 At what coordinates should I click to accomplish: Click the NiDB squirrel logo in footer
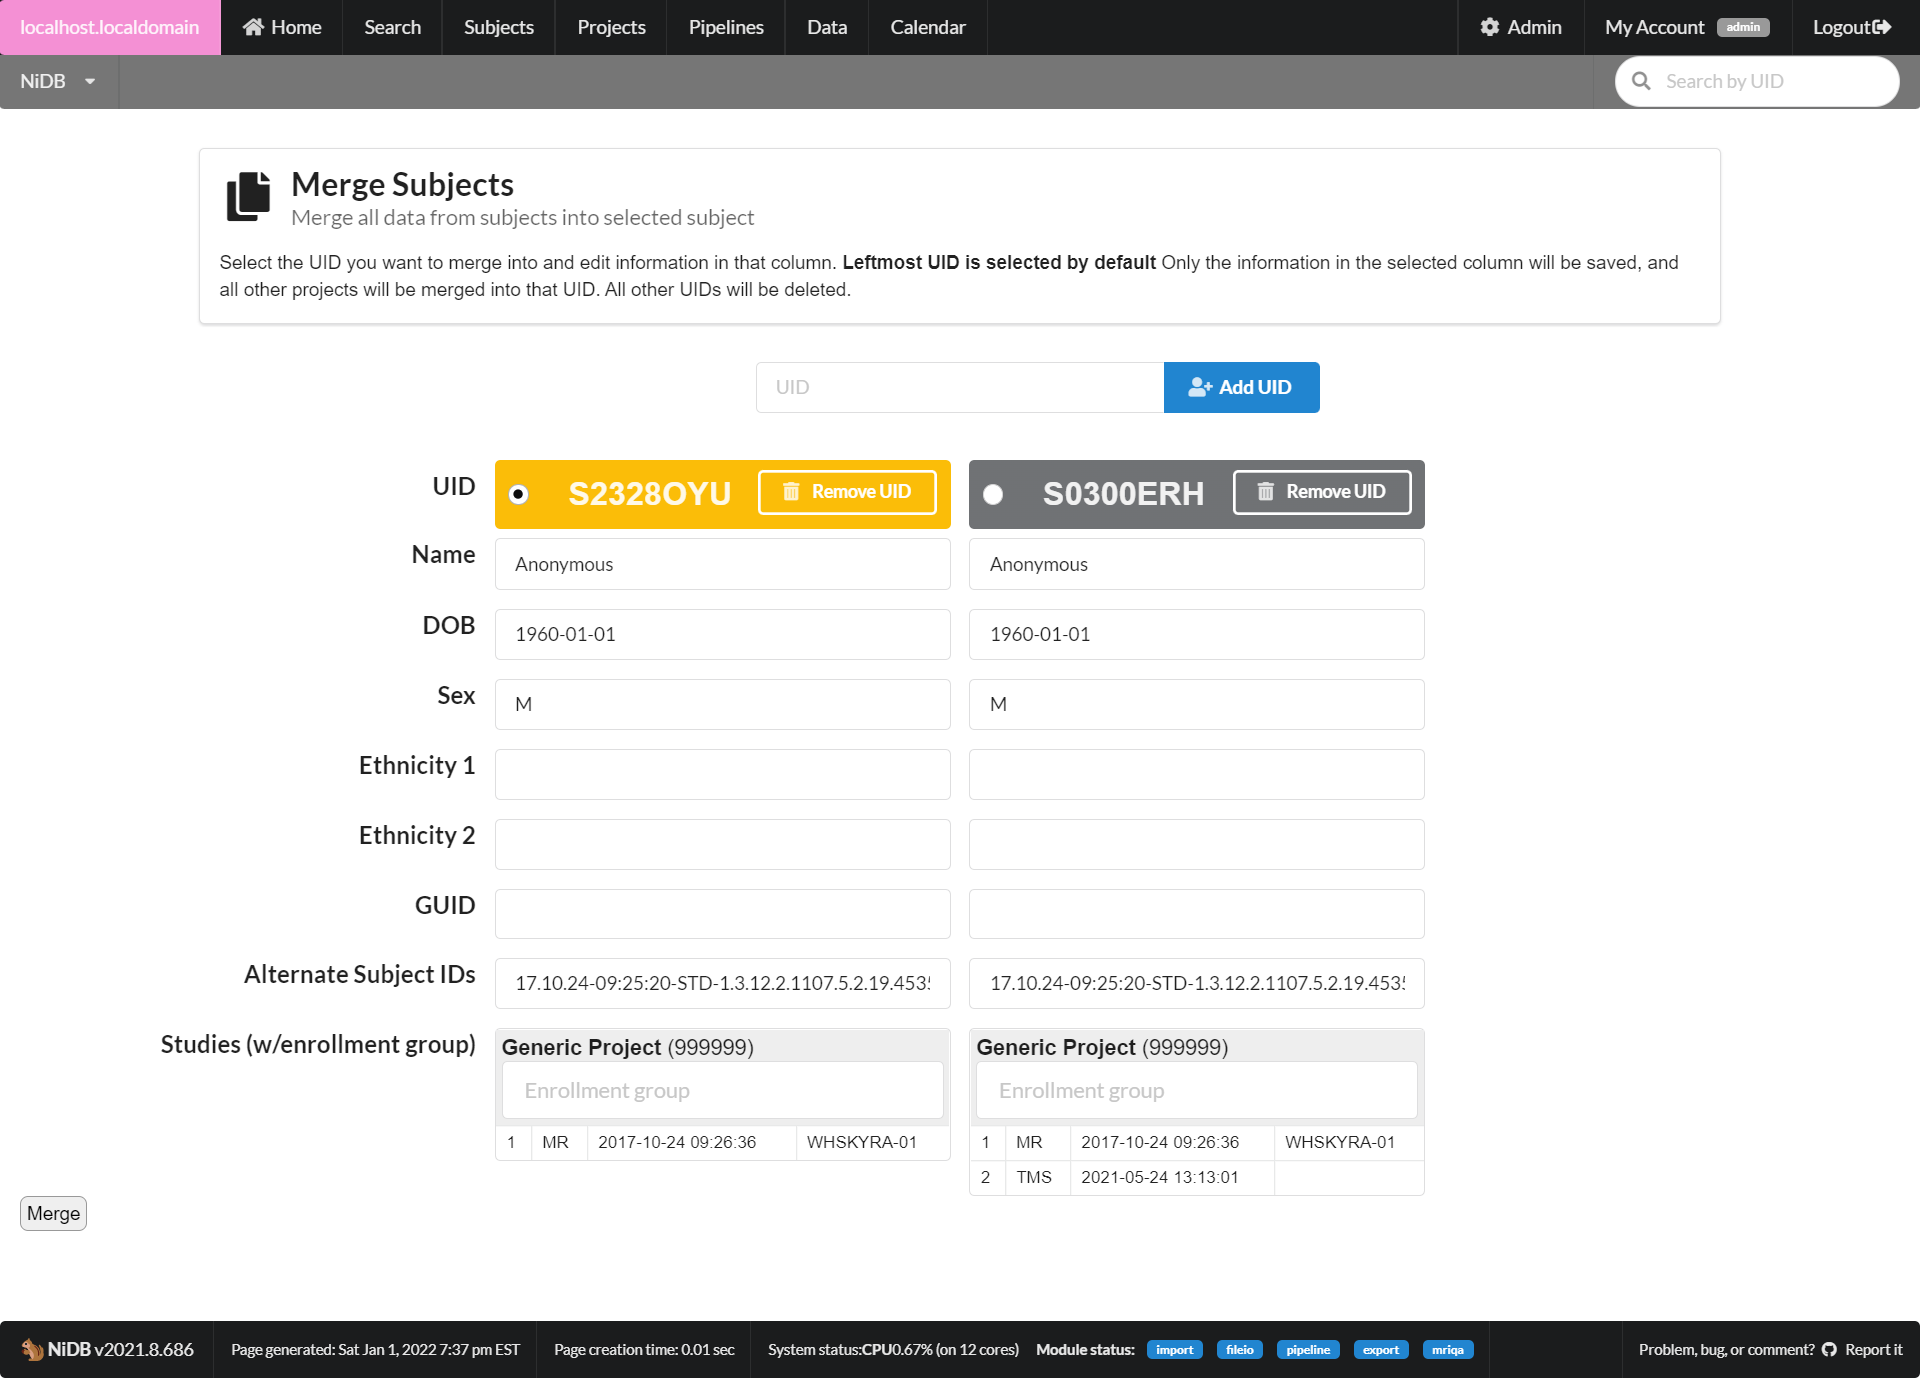click(33, 1349)
